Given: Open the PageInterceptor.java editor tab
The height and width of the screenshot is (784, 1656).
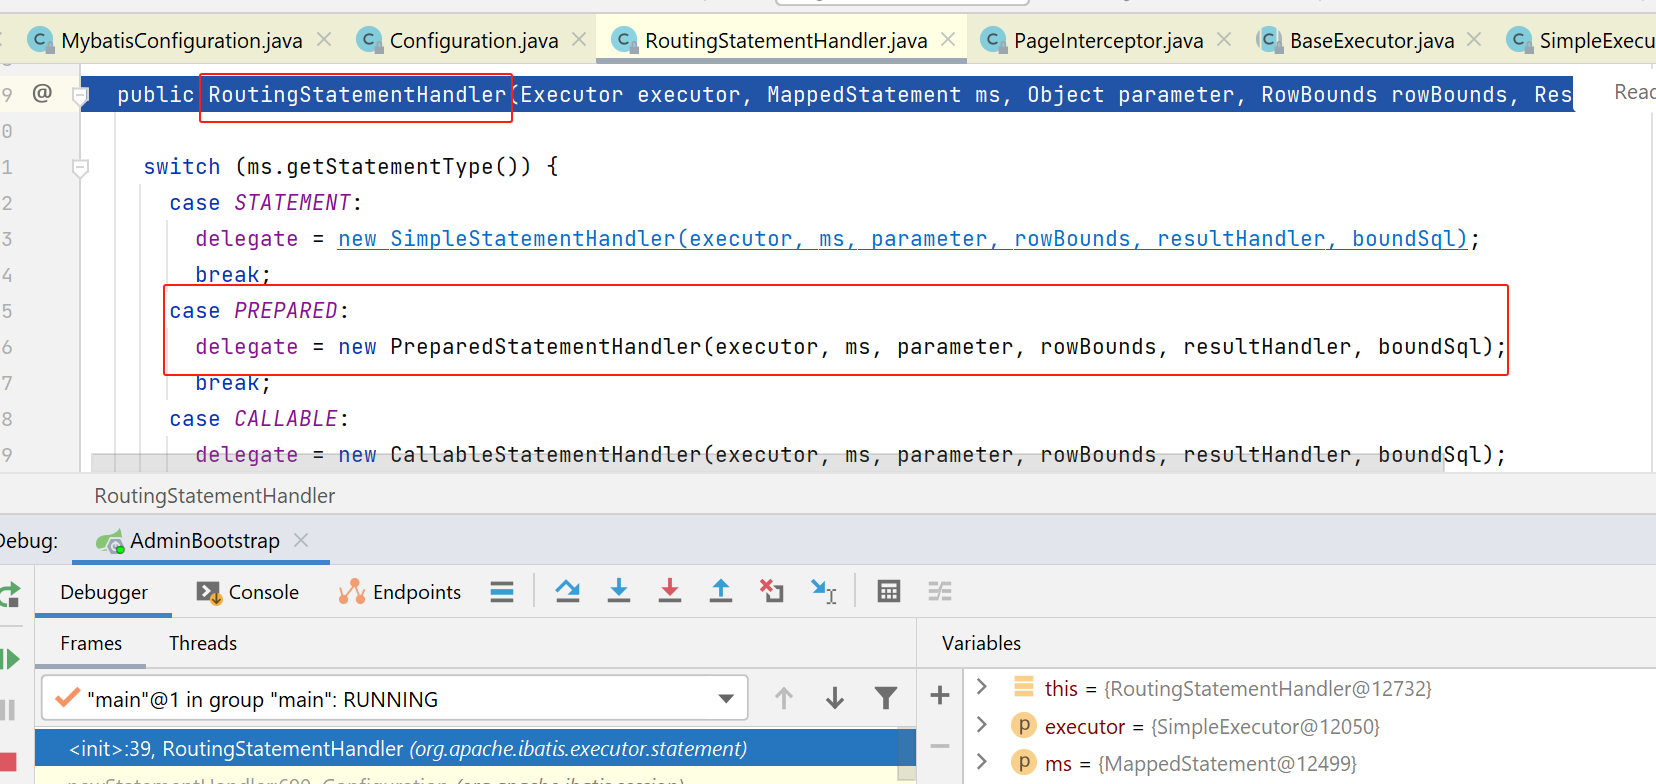Looking at the screenshot, I should click(1107, 41).
